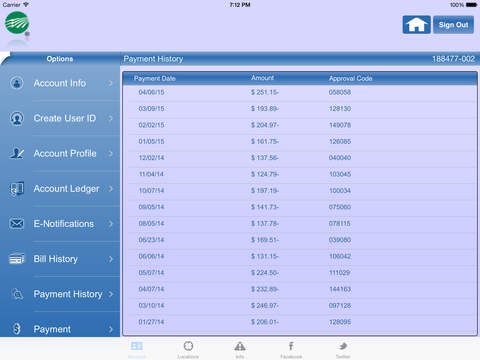Open the Payment History menu item
This screenshot has height=360, width=480.
[60, 294]
